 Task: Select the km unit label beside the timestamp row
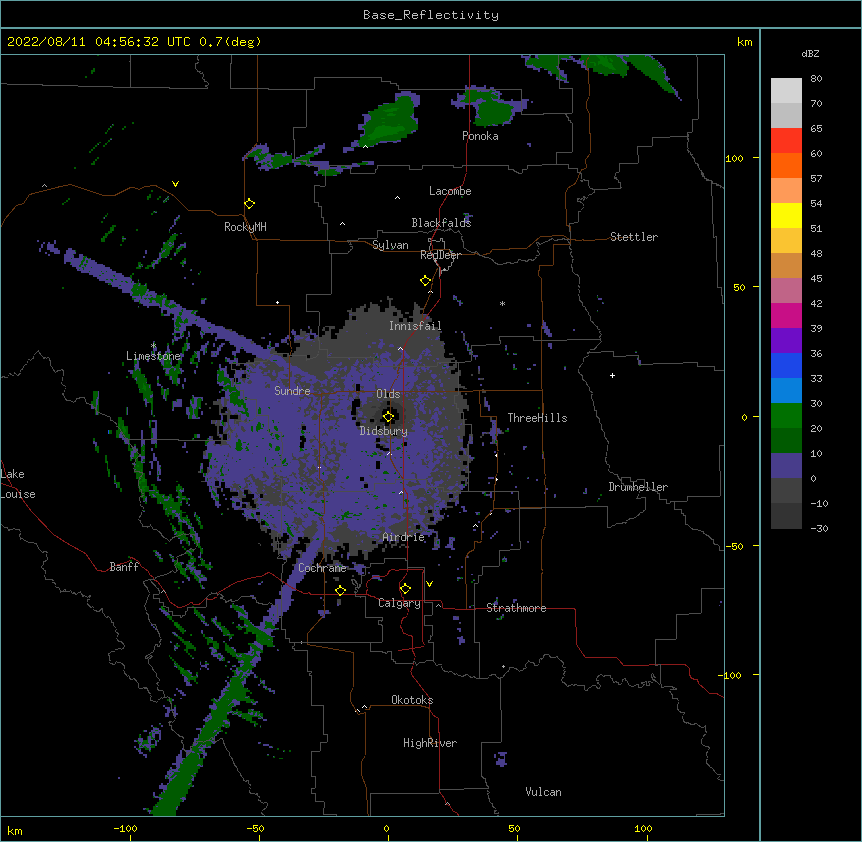pyautogui.click(x=744, y=42)
